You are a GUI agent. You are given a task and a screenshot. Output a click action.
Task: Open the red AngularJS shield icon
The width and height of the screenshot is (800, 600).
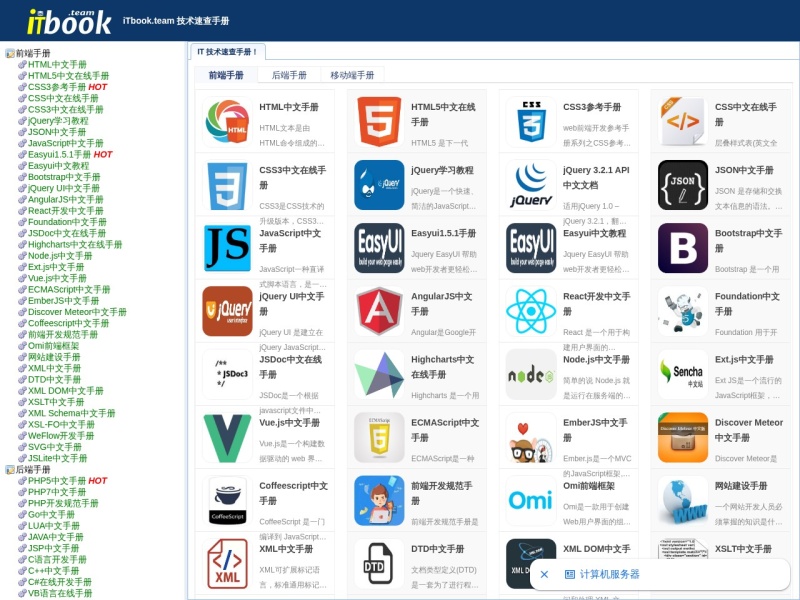pos(379,311)
